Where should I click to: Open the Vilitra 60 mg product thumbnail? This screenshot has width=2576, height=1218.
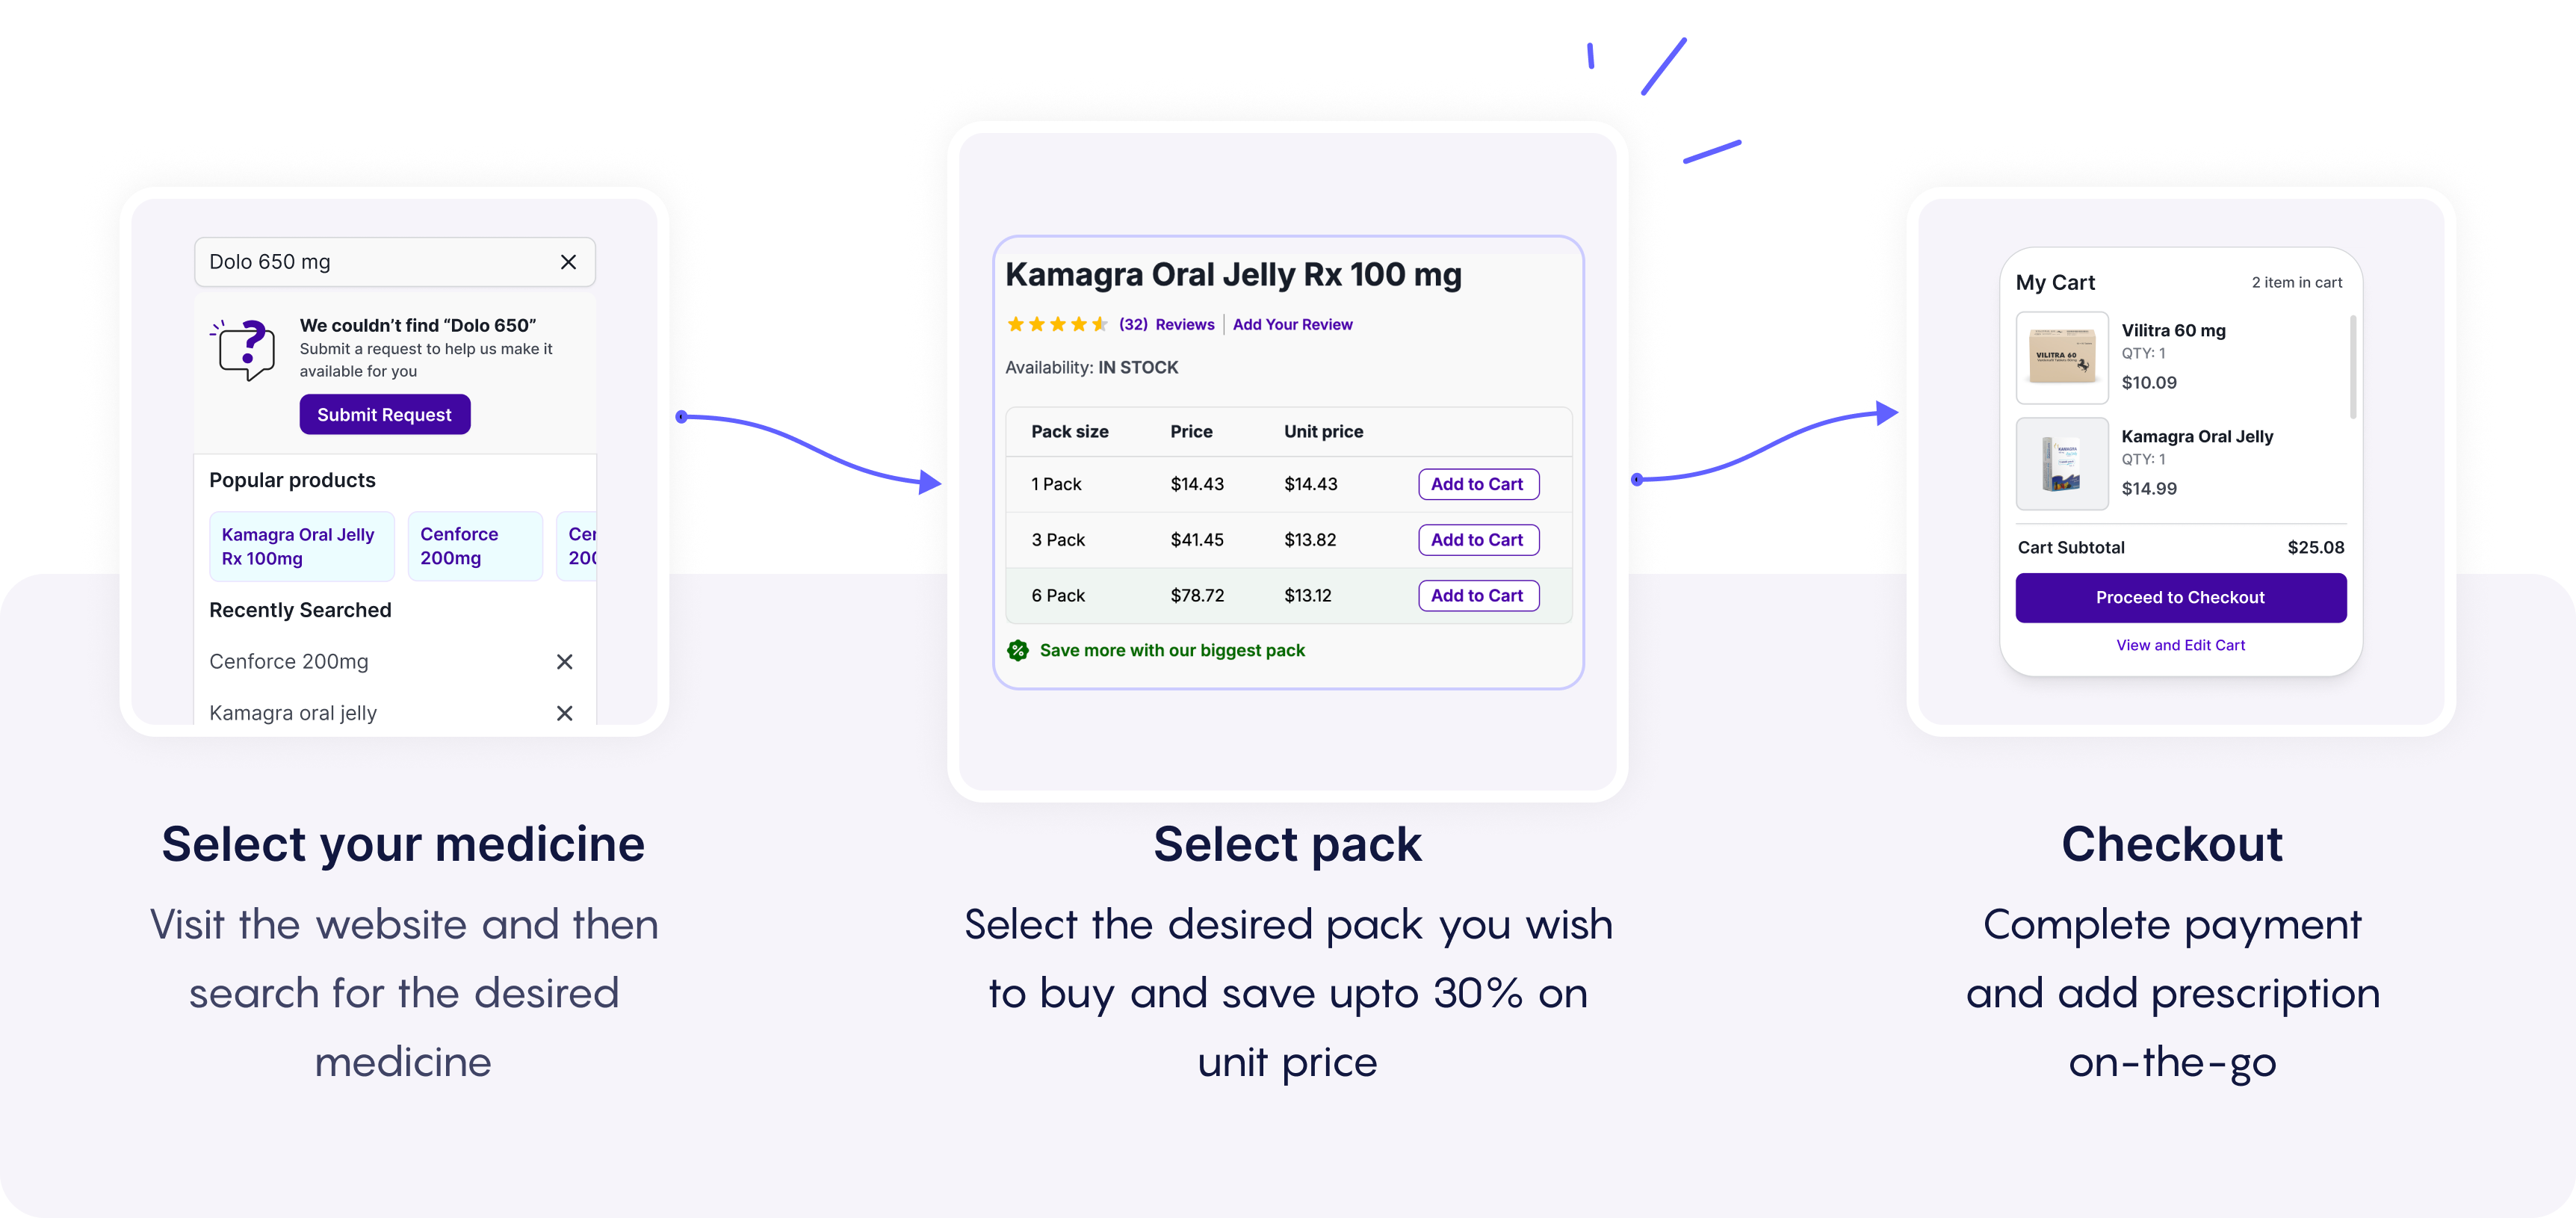pos(2062,358)
